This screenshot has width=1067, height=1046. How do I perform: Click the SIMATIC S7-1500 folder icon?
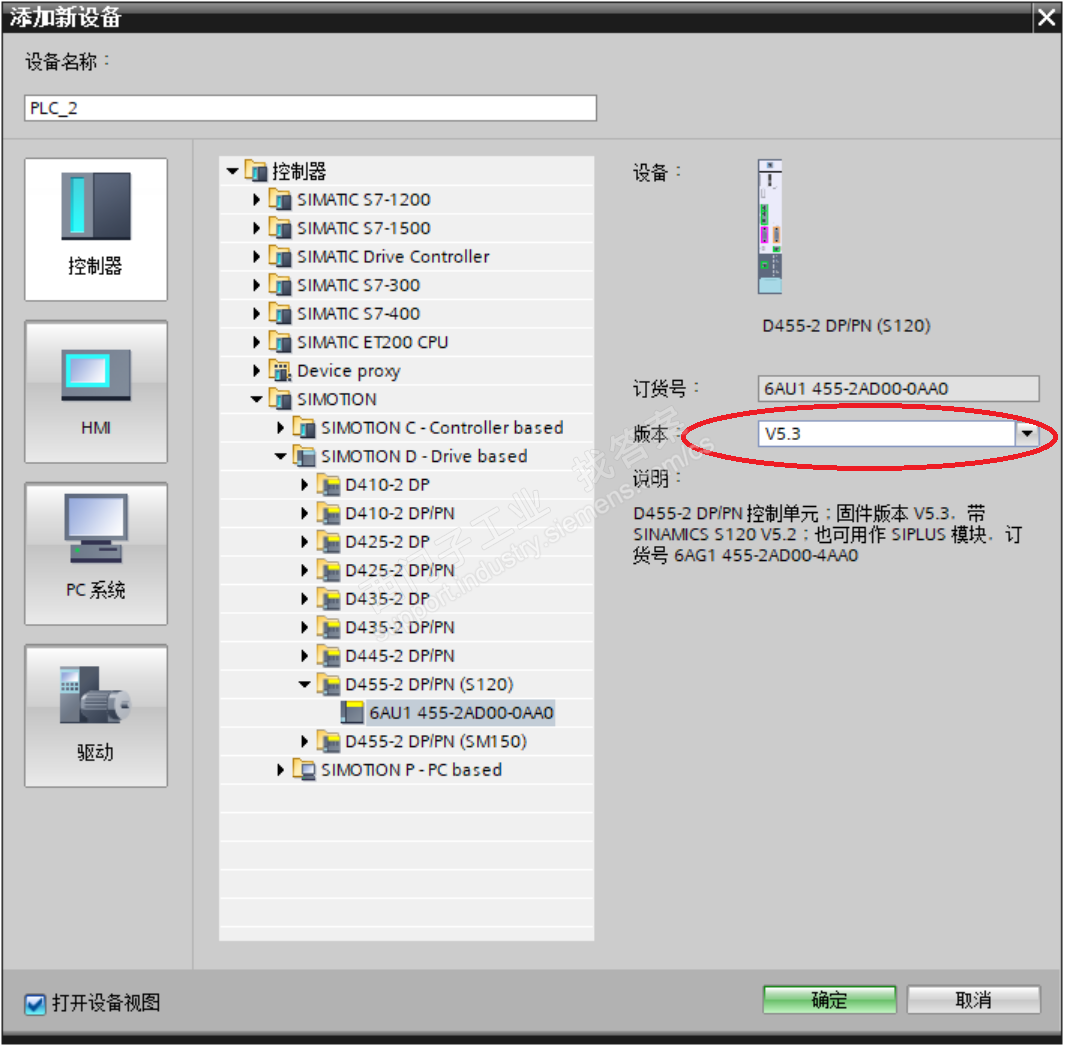pos(280,228)
